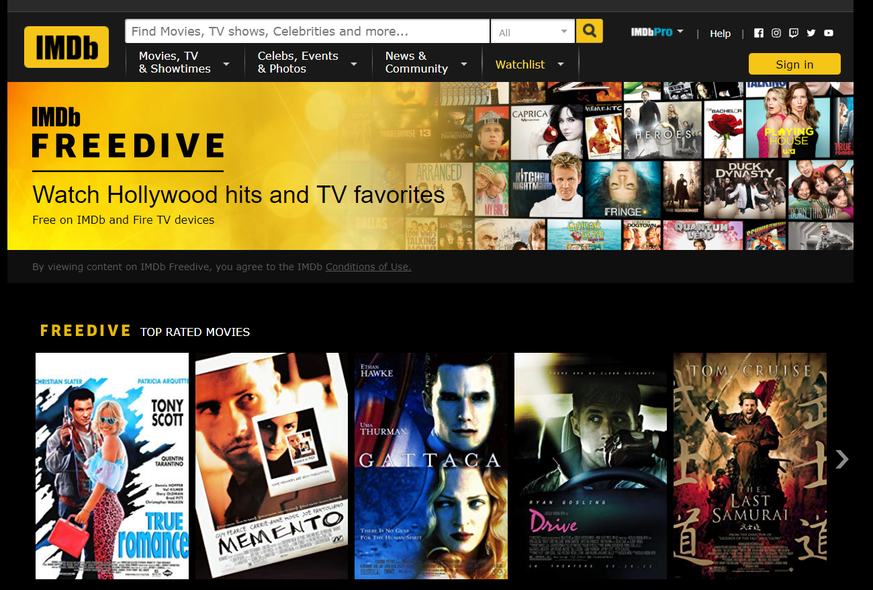Click the 'Watch Hollywood hits and TV favorites' text
This screenshot has height=590, width=873.
tap(238, 195)
